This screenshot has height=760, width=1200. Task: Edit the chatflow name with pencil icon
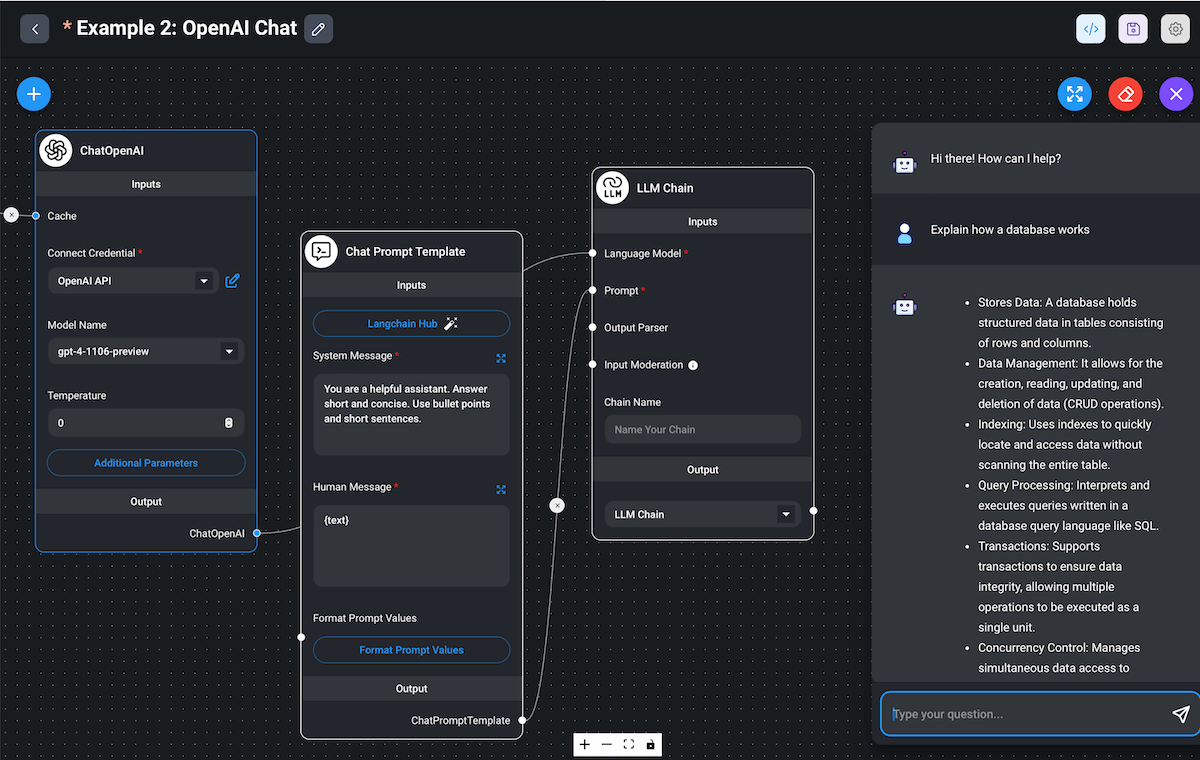click(319, 29)
